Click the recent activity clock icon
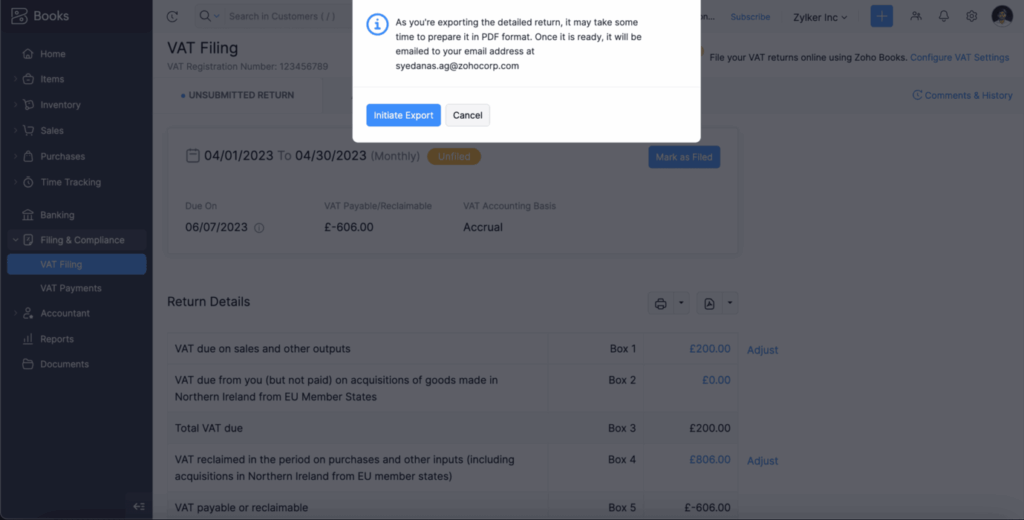Image resolution: width=1024 pixels, height=520 pixels. (x=173, y=17)
